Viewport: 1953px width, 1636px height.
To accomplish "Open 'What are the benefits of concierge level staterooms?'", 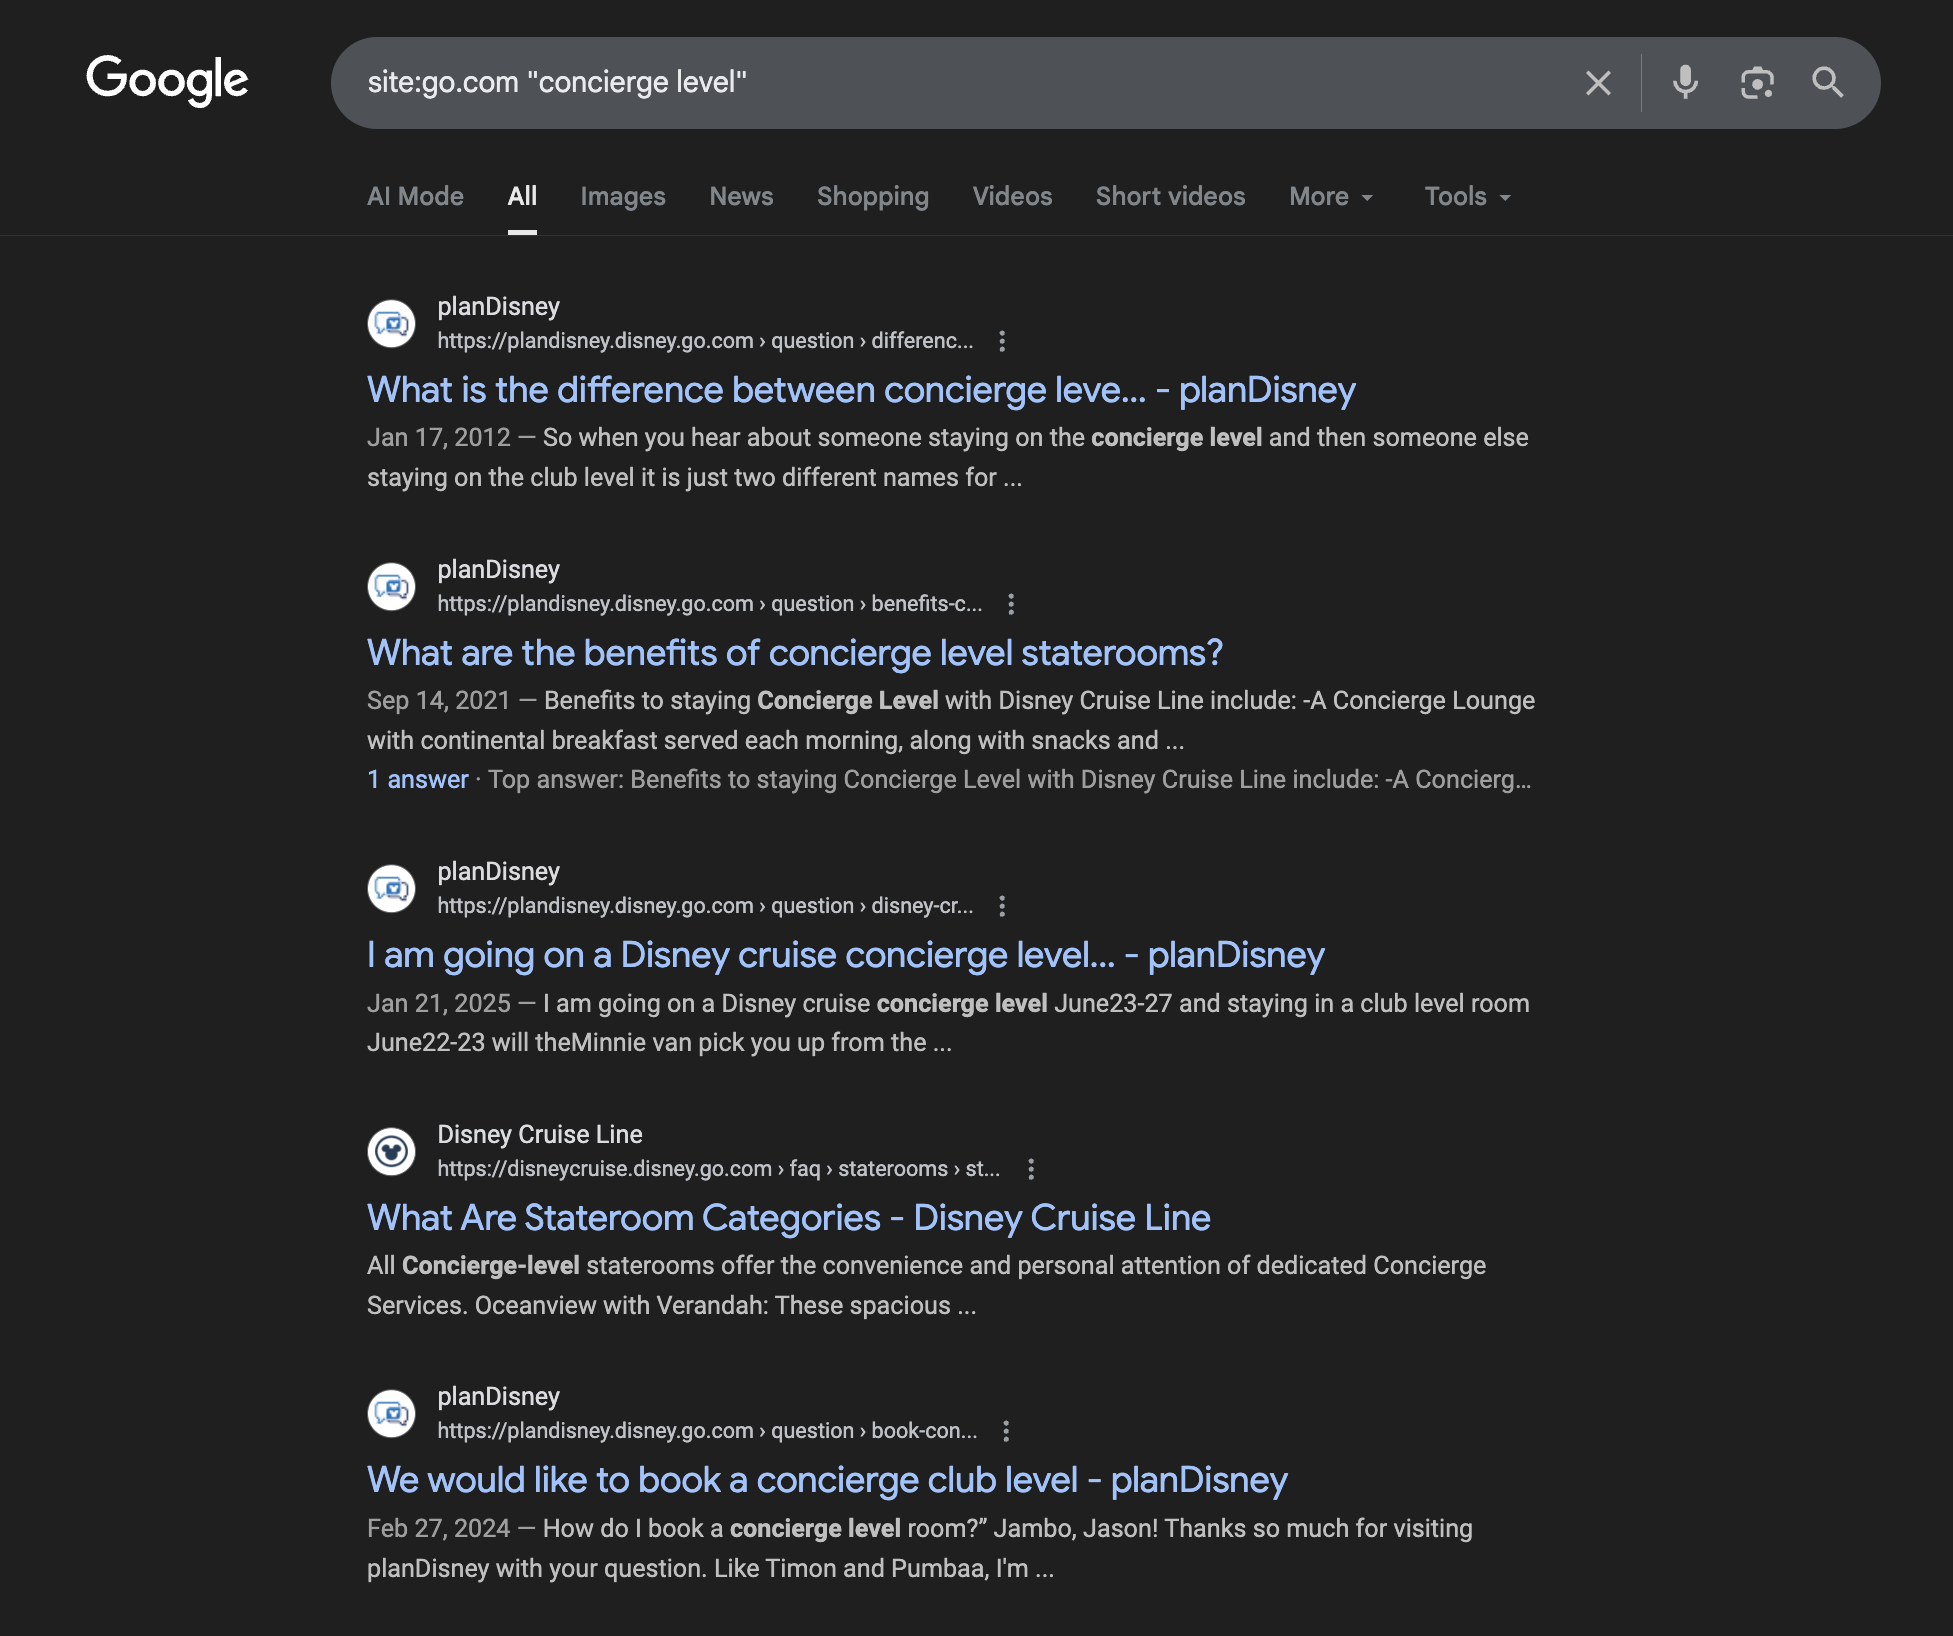I will pos(794,653).
